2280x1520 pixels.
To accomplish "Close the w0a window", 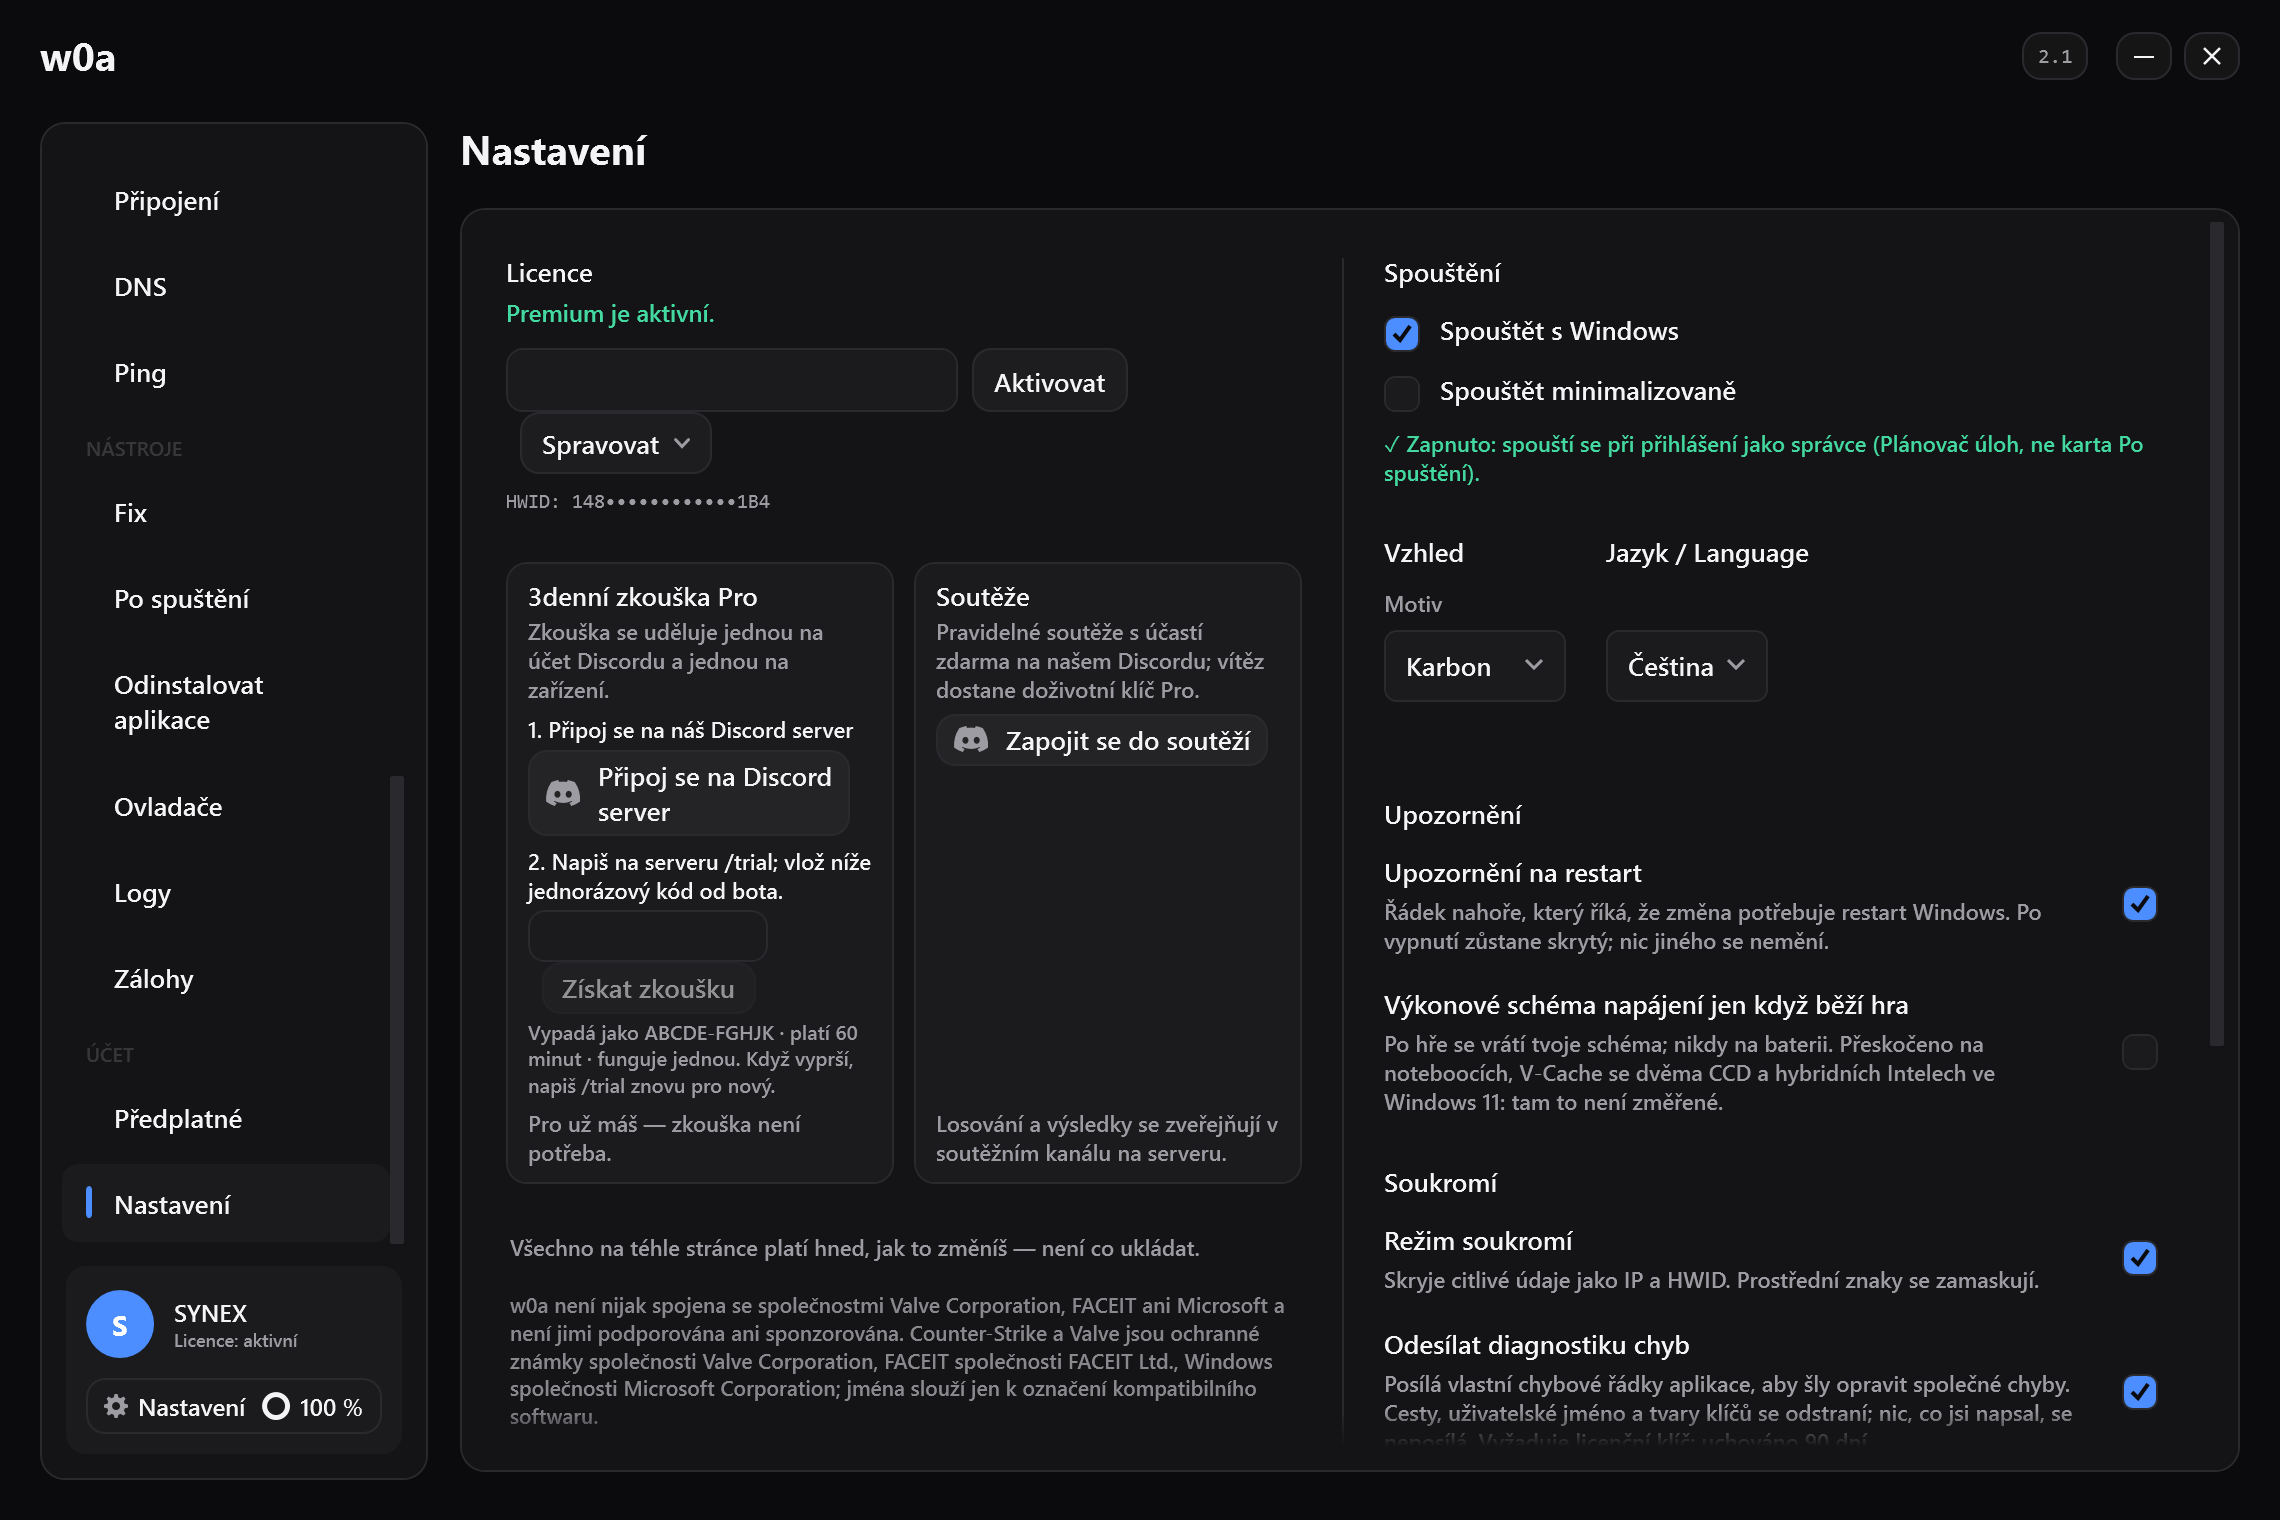I will (2211, 56).
